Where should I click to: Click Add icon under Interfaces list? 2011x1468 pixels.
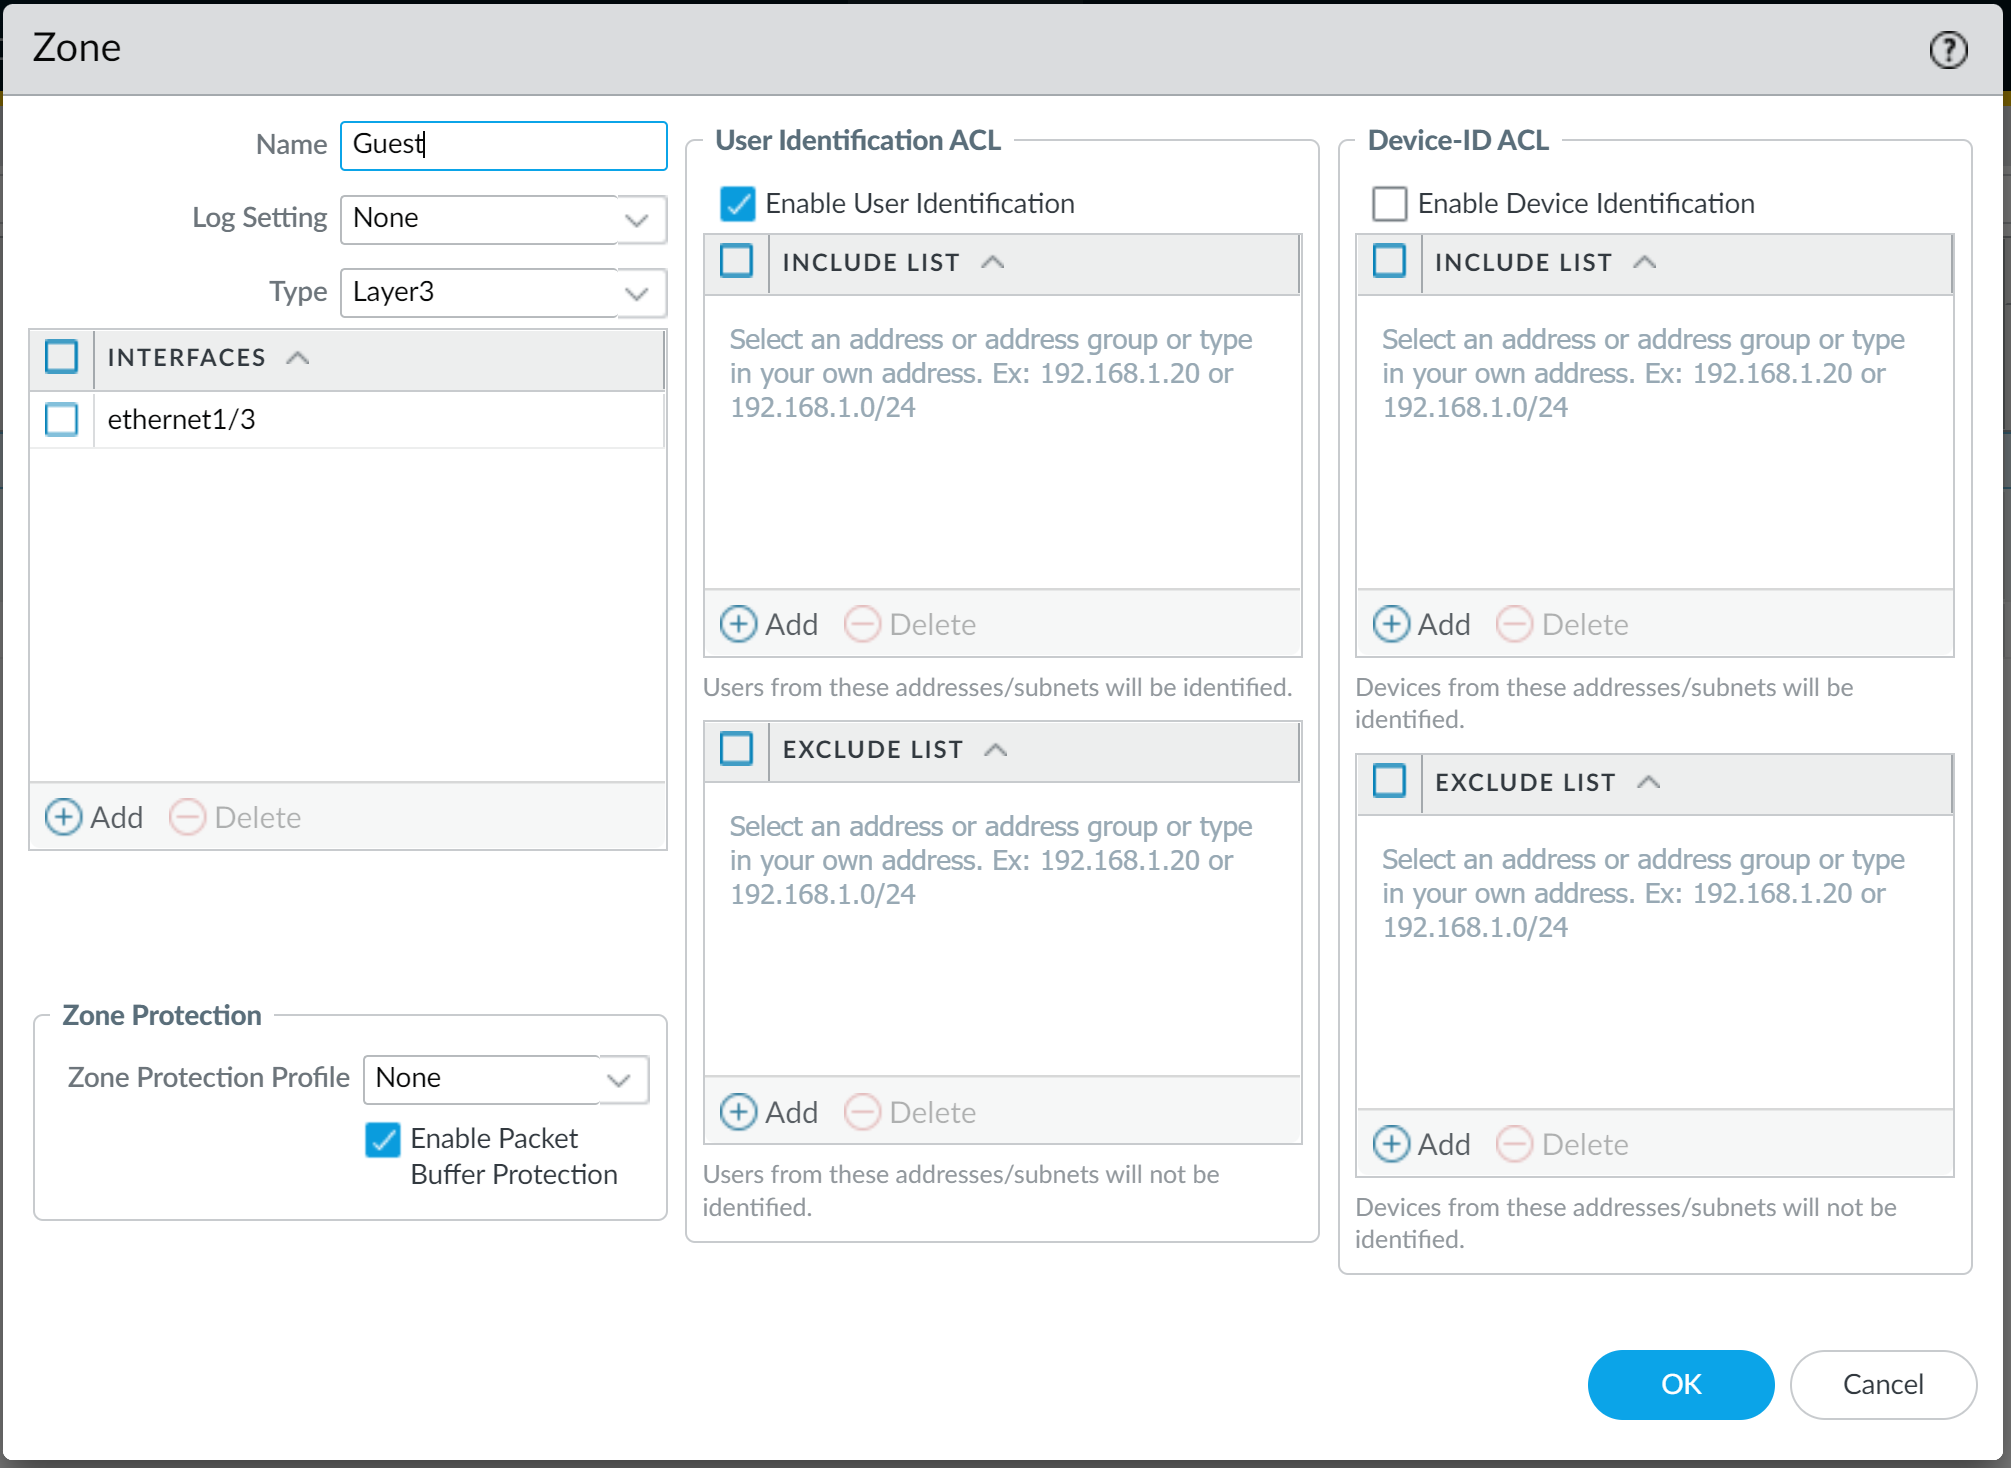tap(64, 817)
